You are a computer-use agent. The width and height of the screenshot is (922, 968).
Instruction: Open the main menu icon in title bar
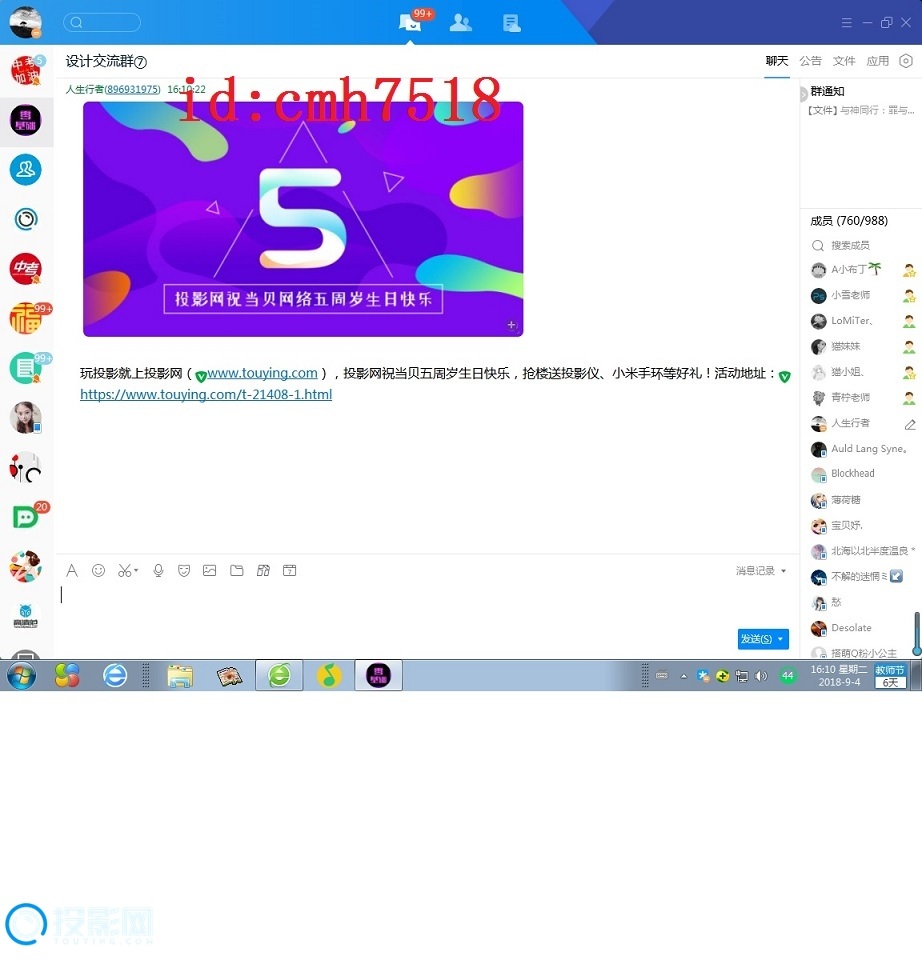847,22
